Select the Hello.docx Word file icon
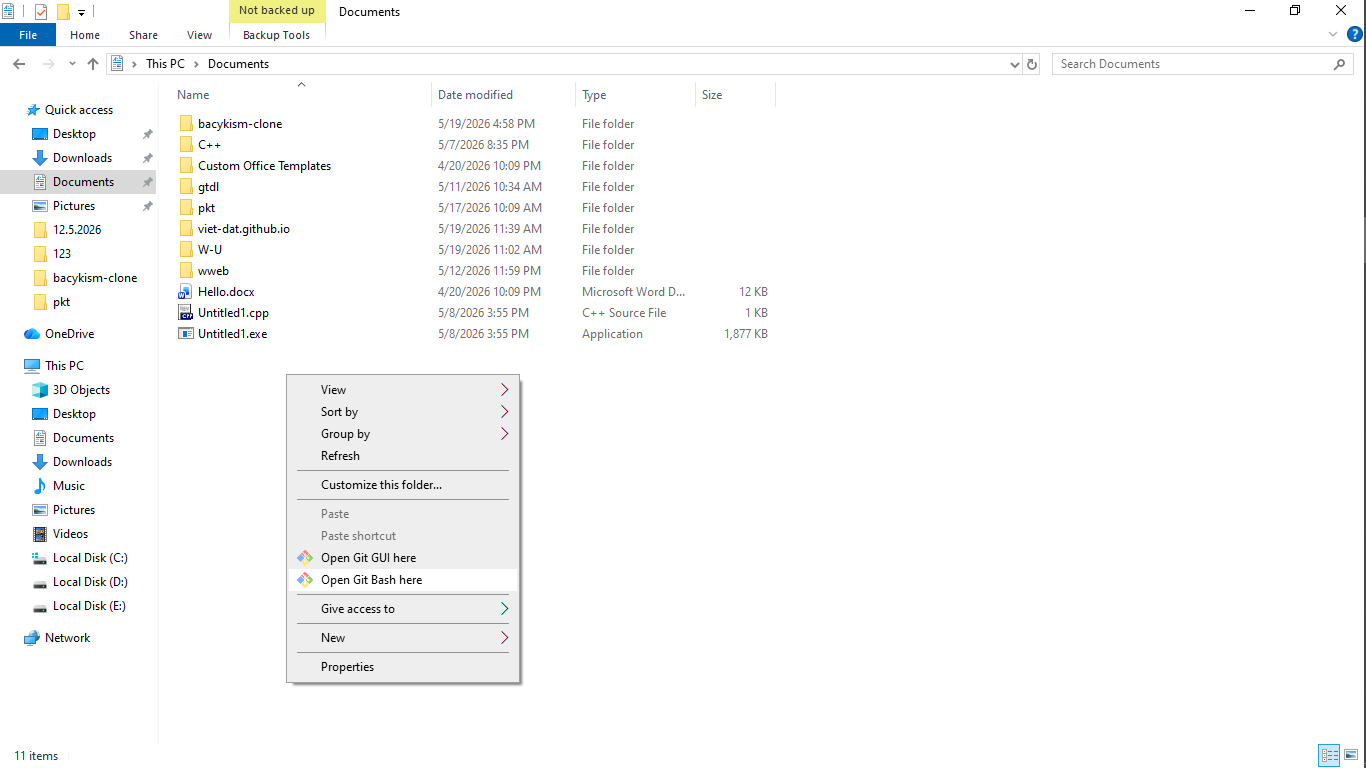1366x768 pixels. [185, 292]
